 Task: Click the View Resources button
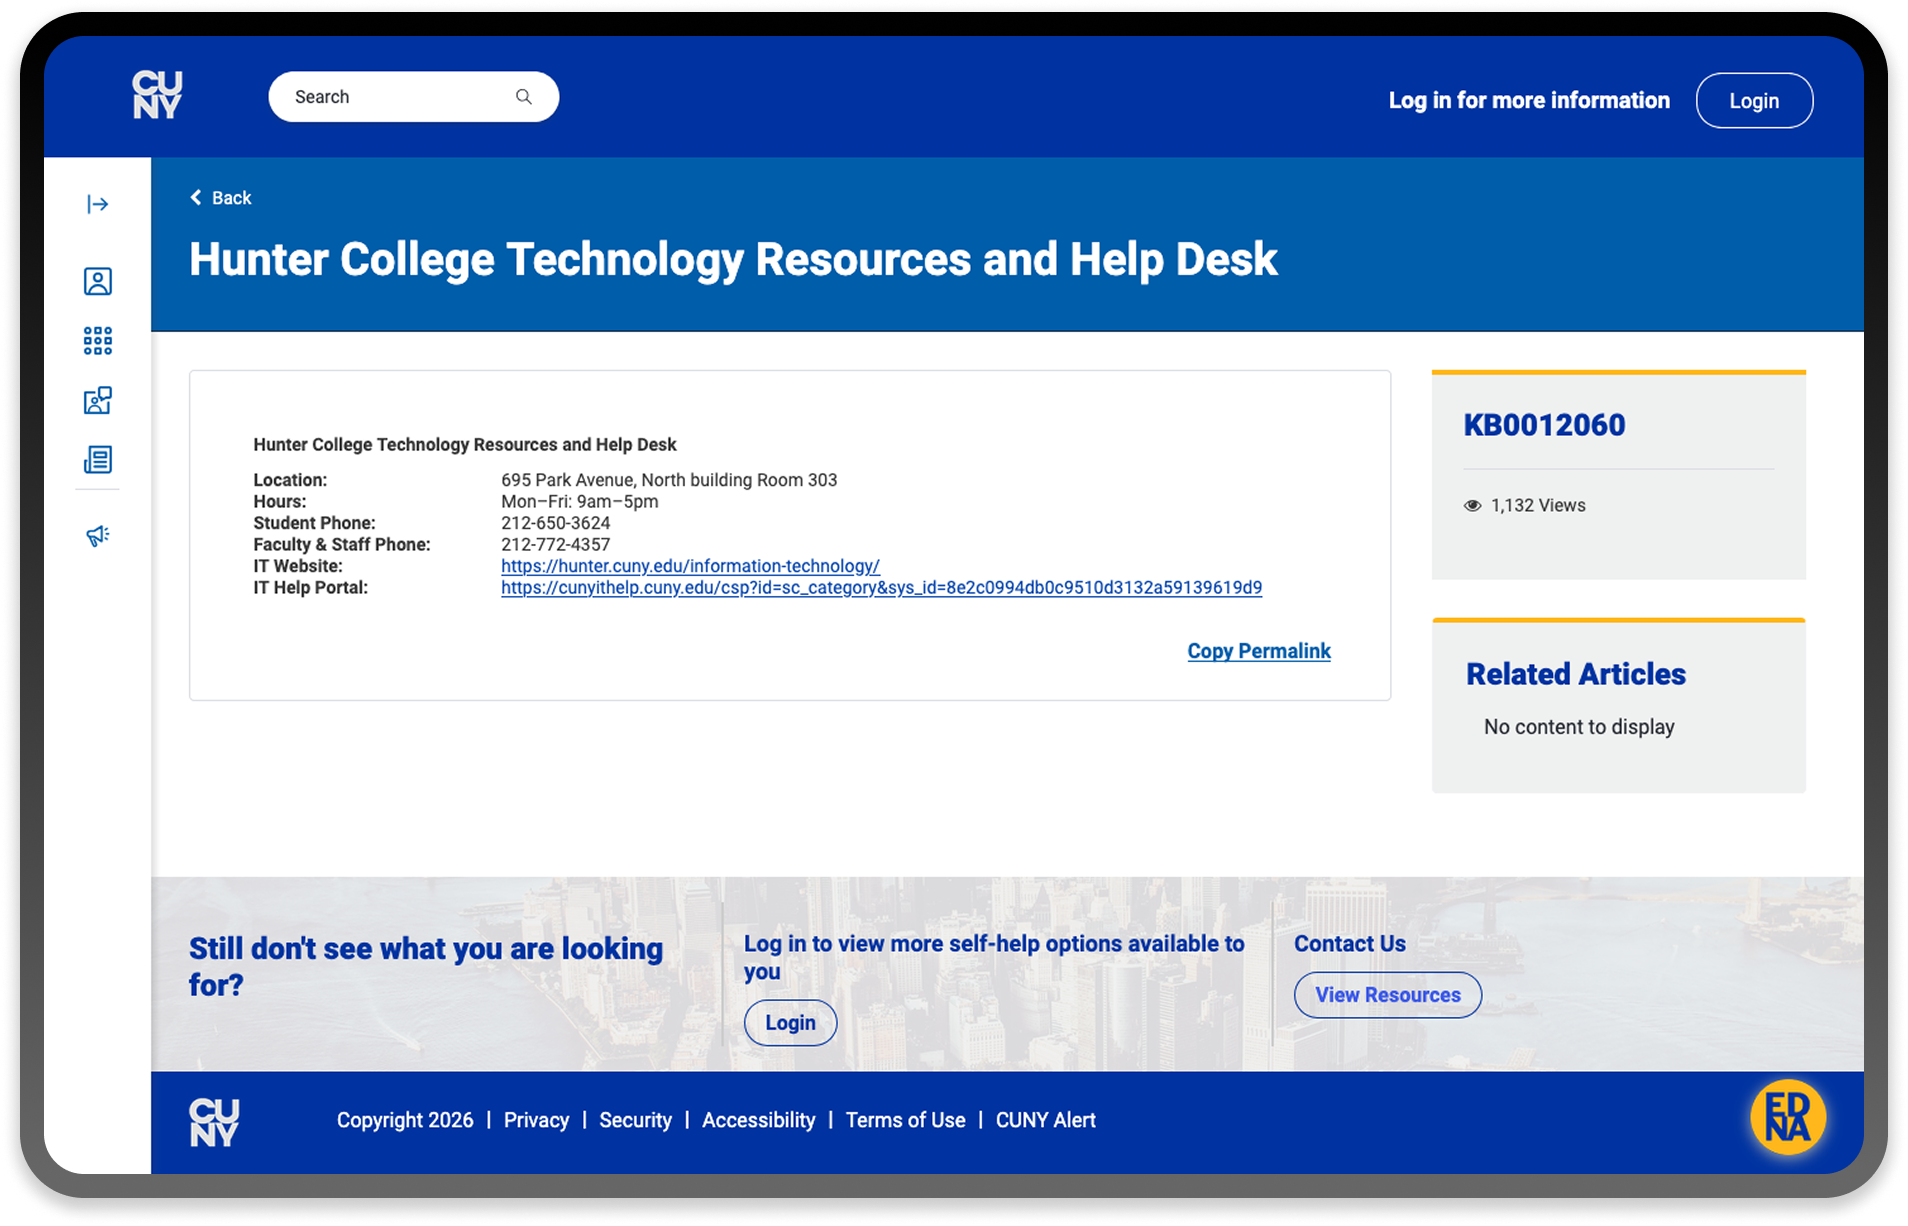pyautogui.click(x=1387, y=995)
